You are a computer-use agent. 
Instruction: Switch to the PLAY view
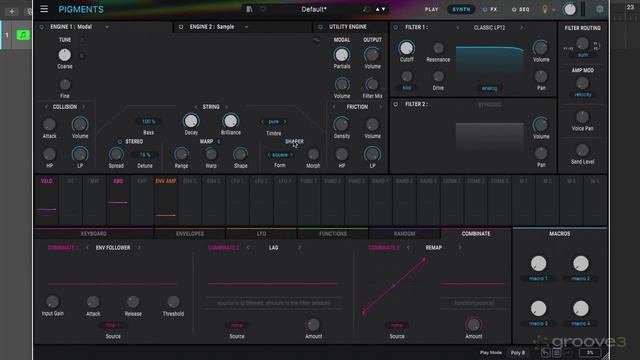(x=431, y=9)
